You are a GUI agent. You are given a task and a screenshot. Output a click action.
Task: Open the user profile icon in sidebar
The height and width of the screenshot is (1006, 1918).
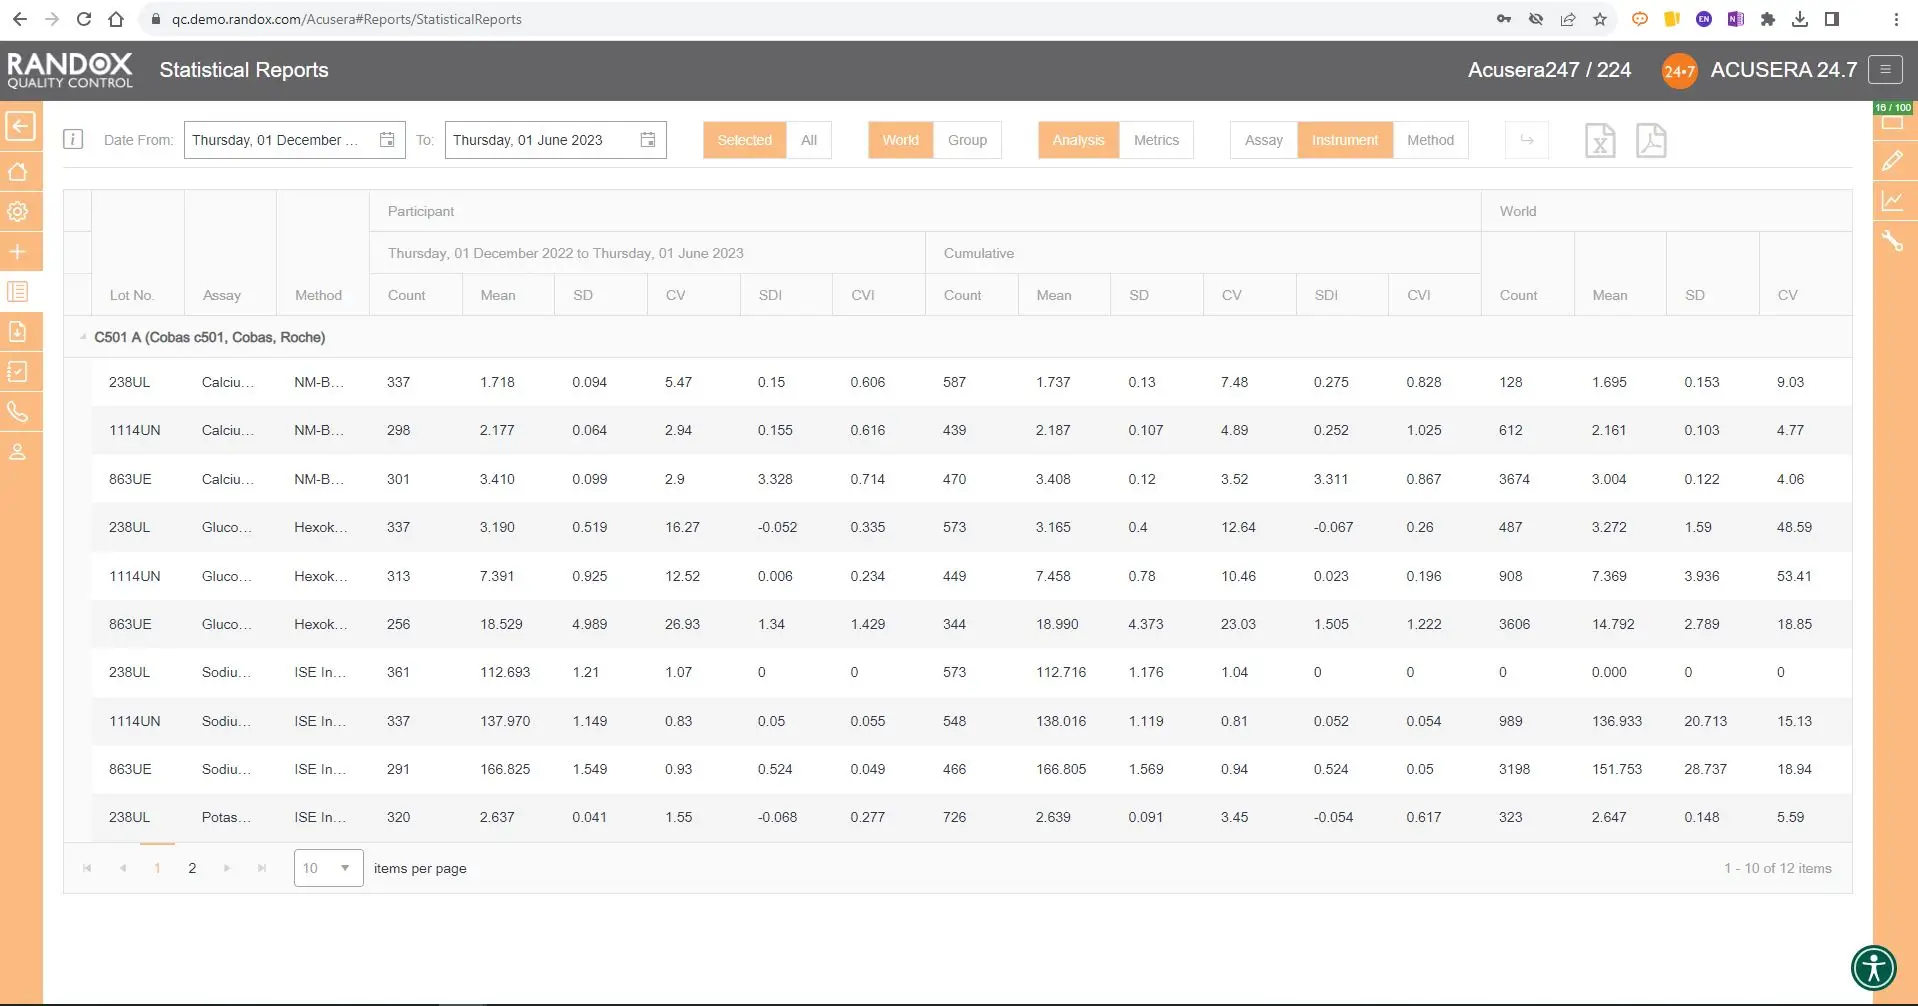click(18, 452)
